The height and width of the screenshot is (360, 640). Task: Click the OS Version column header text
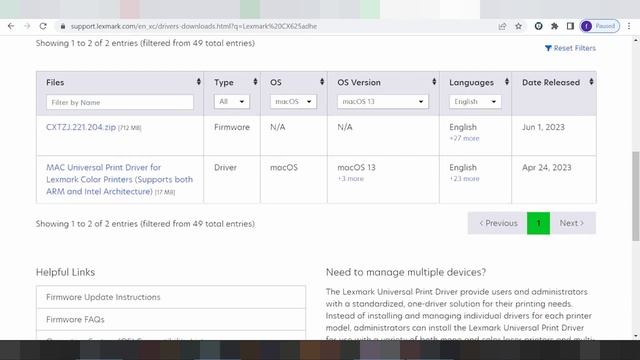tap(359, 82)
